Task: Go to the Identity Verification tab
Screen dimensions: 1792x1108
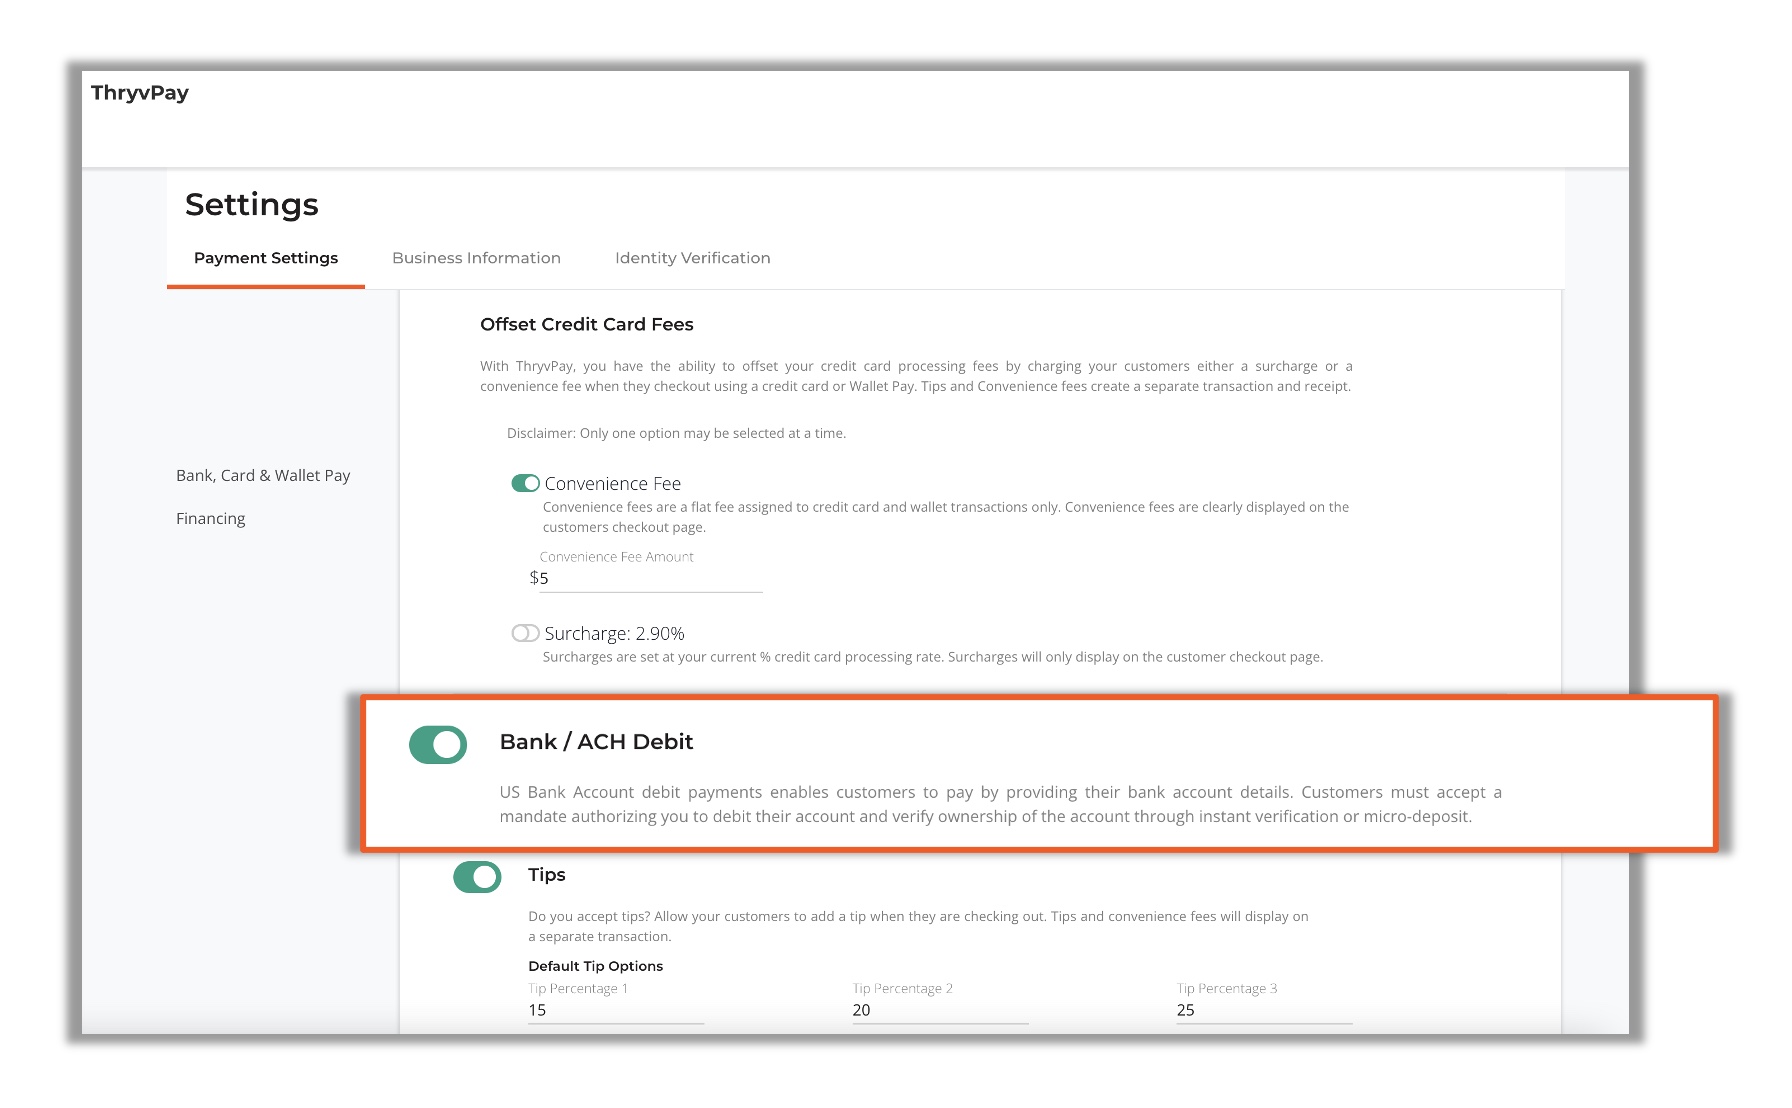Action: [693, 258]
